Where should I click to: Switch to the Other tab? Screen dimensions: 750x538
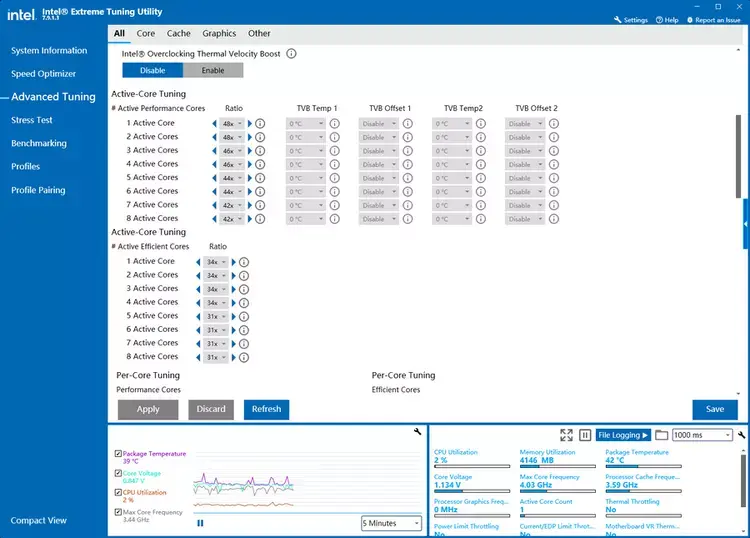pos(259,33)
